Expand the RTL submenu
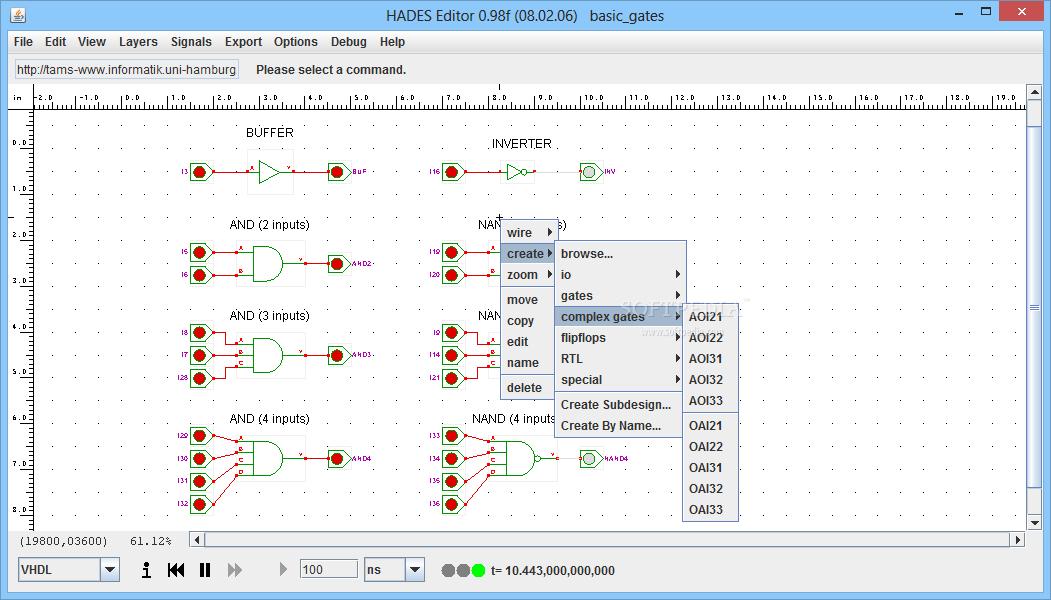The image size is (1051, 600). click(x=621, y=359)
